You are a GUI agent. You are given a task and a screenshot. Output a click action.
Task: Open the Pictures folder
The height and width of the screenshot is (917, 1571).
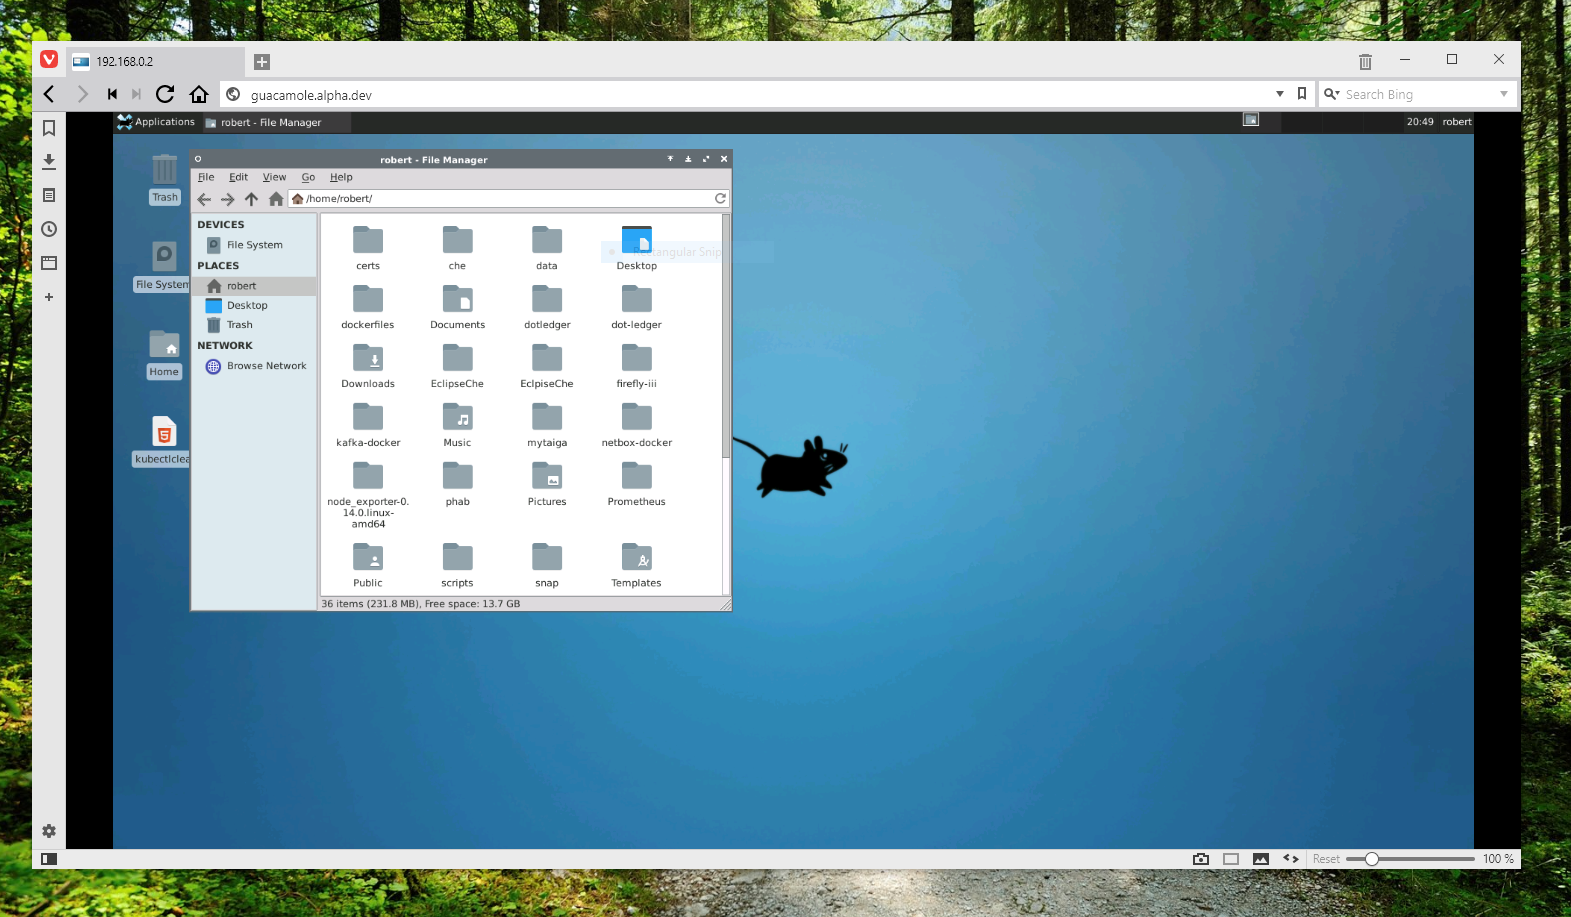[x=547, y=483]
